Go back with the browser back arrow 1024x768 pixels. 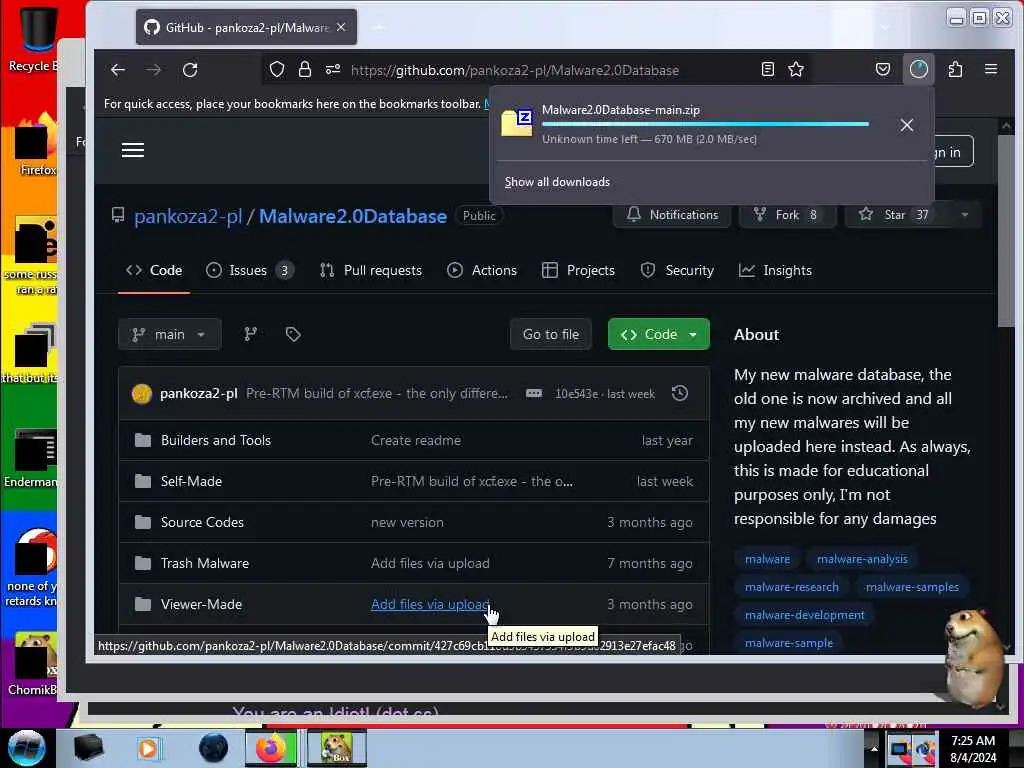click(x=118, y=70)
